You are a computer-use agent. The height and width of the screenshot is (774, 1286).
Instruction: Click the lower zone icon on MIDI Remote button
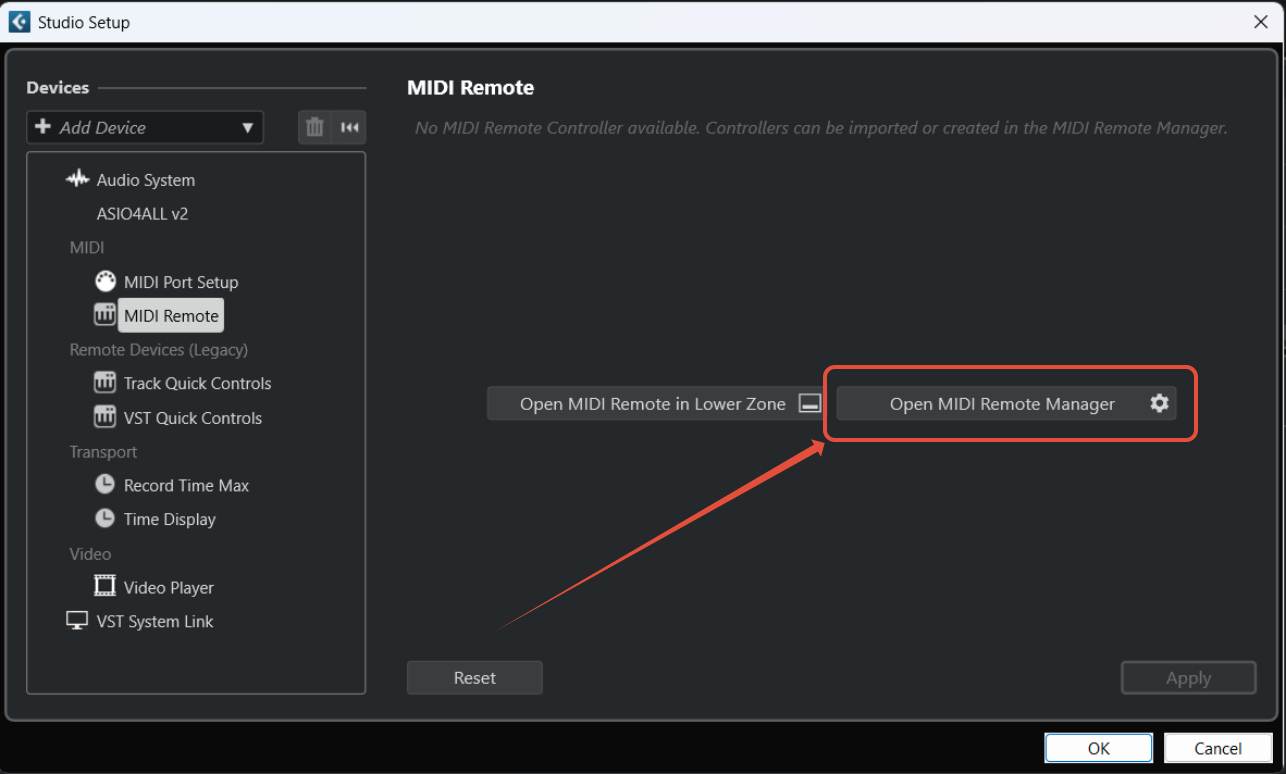click(x=810, y=404)
